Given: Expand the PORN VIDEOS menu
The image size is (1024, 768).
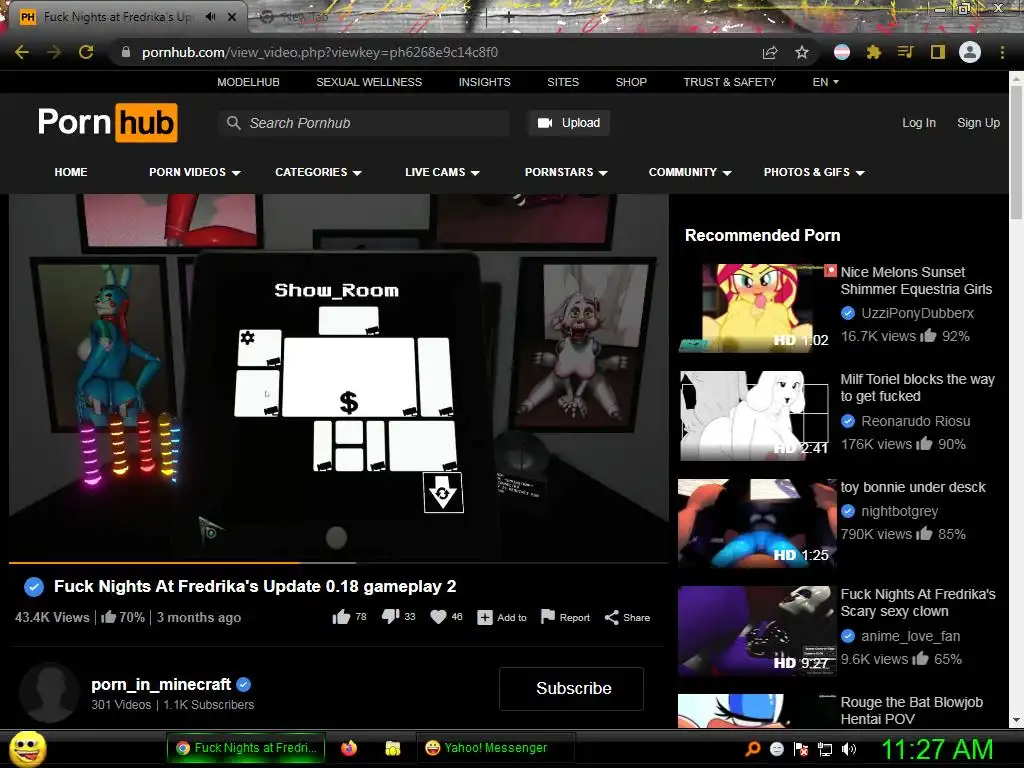Looking at the screenshot, I should tap(195, 172).
